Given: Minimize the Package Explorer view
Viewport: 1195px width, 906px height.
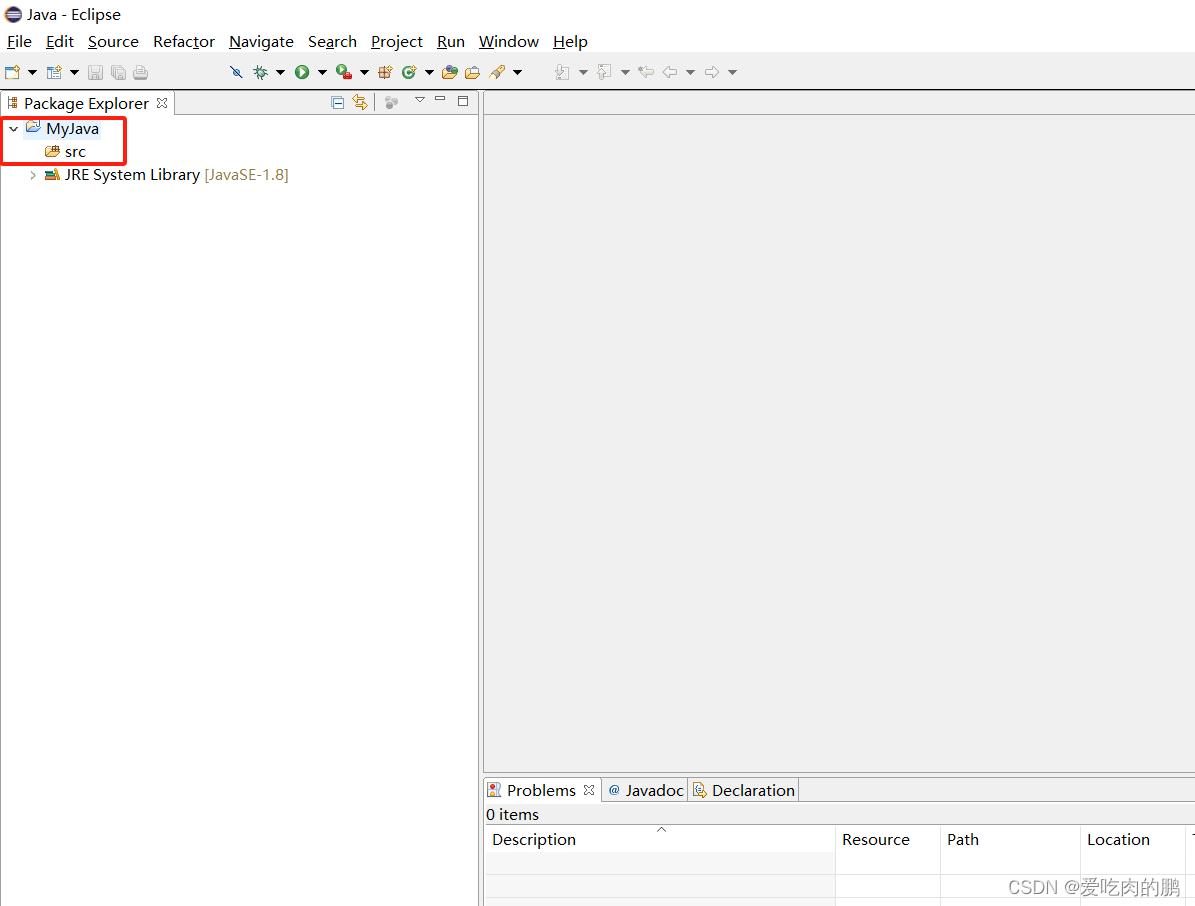Looking at the screenshot, I should click(440, 99).
